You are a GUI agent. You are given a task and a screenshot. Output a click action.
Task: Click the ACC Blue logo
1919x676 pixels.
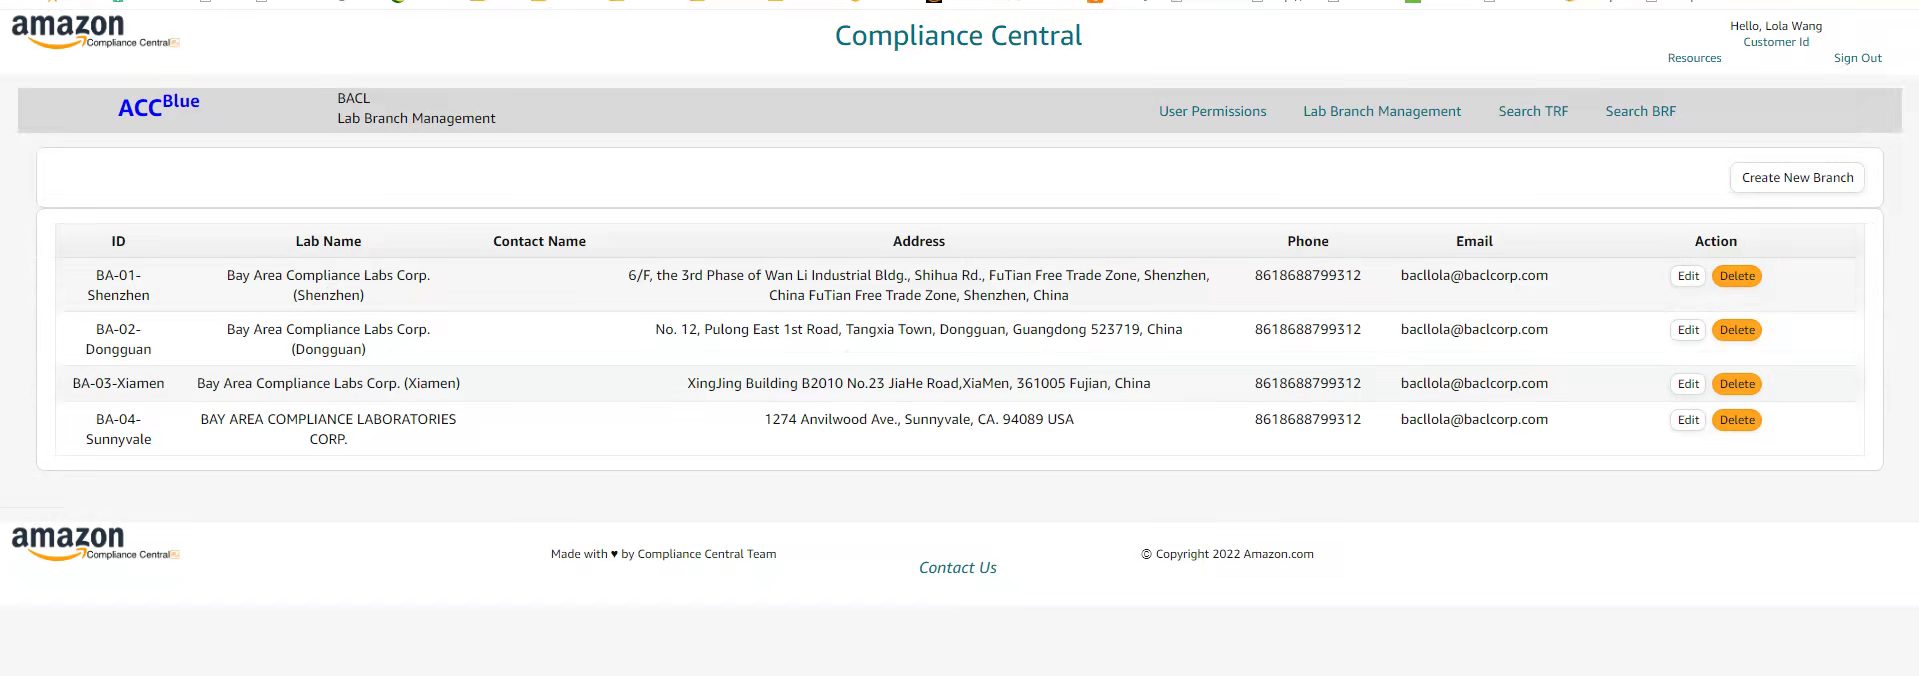[159, 105]
